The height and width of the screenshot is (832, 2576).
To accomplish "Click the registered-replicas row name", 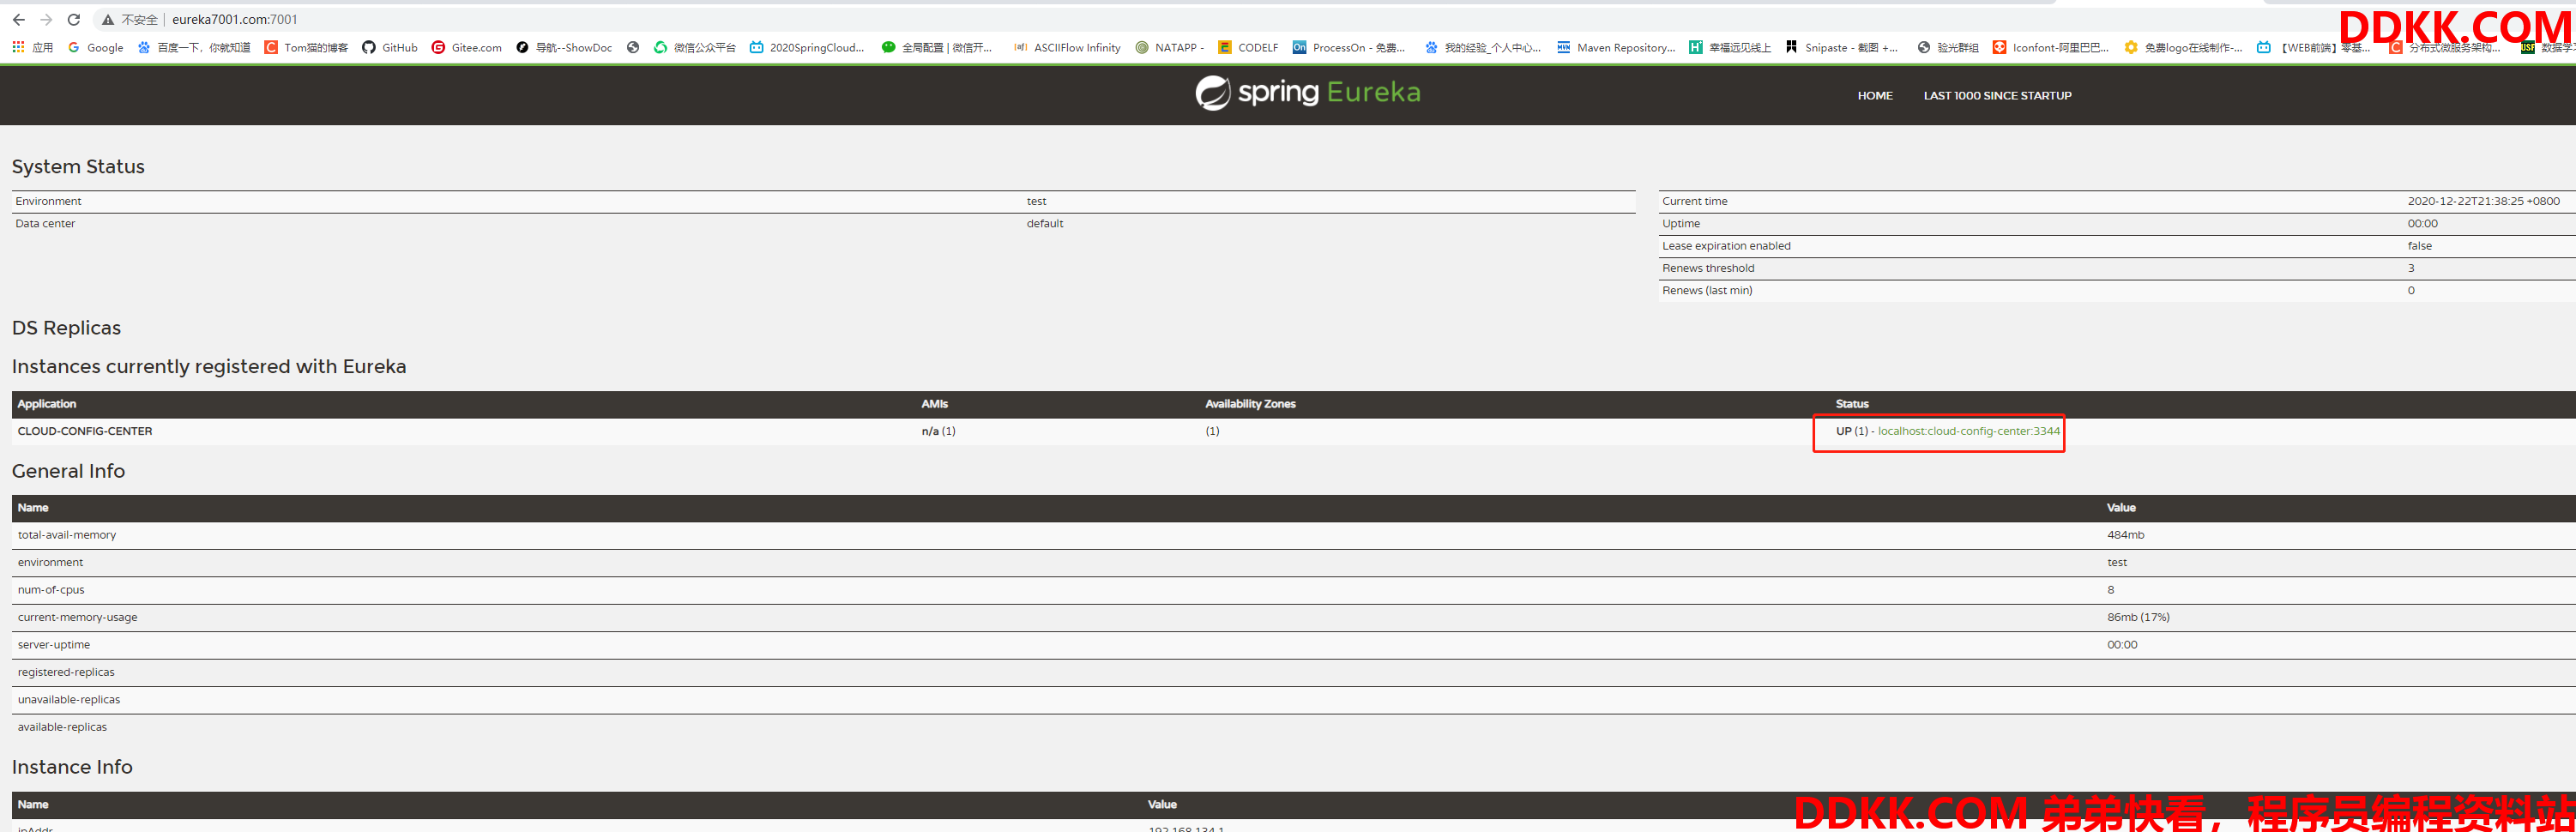I will pos(66,672).
